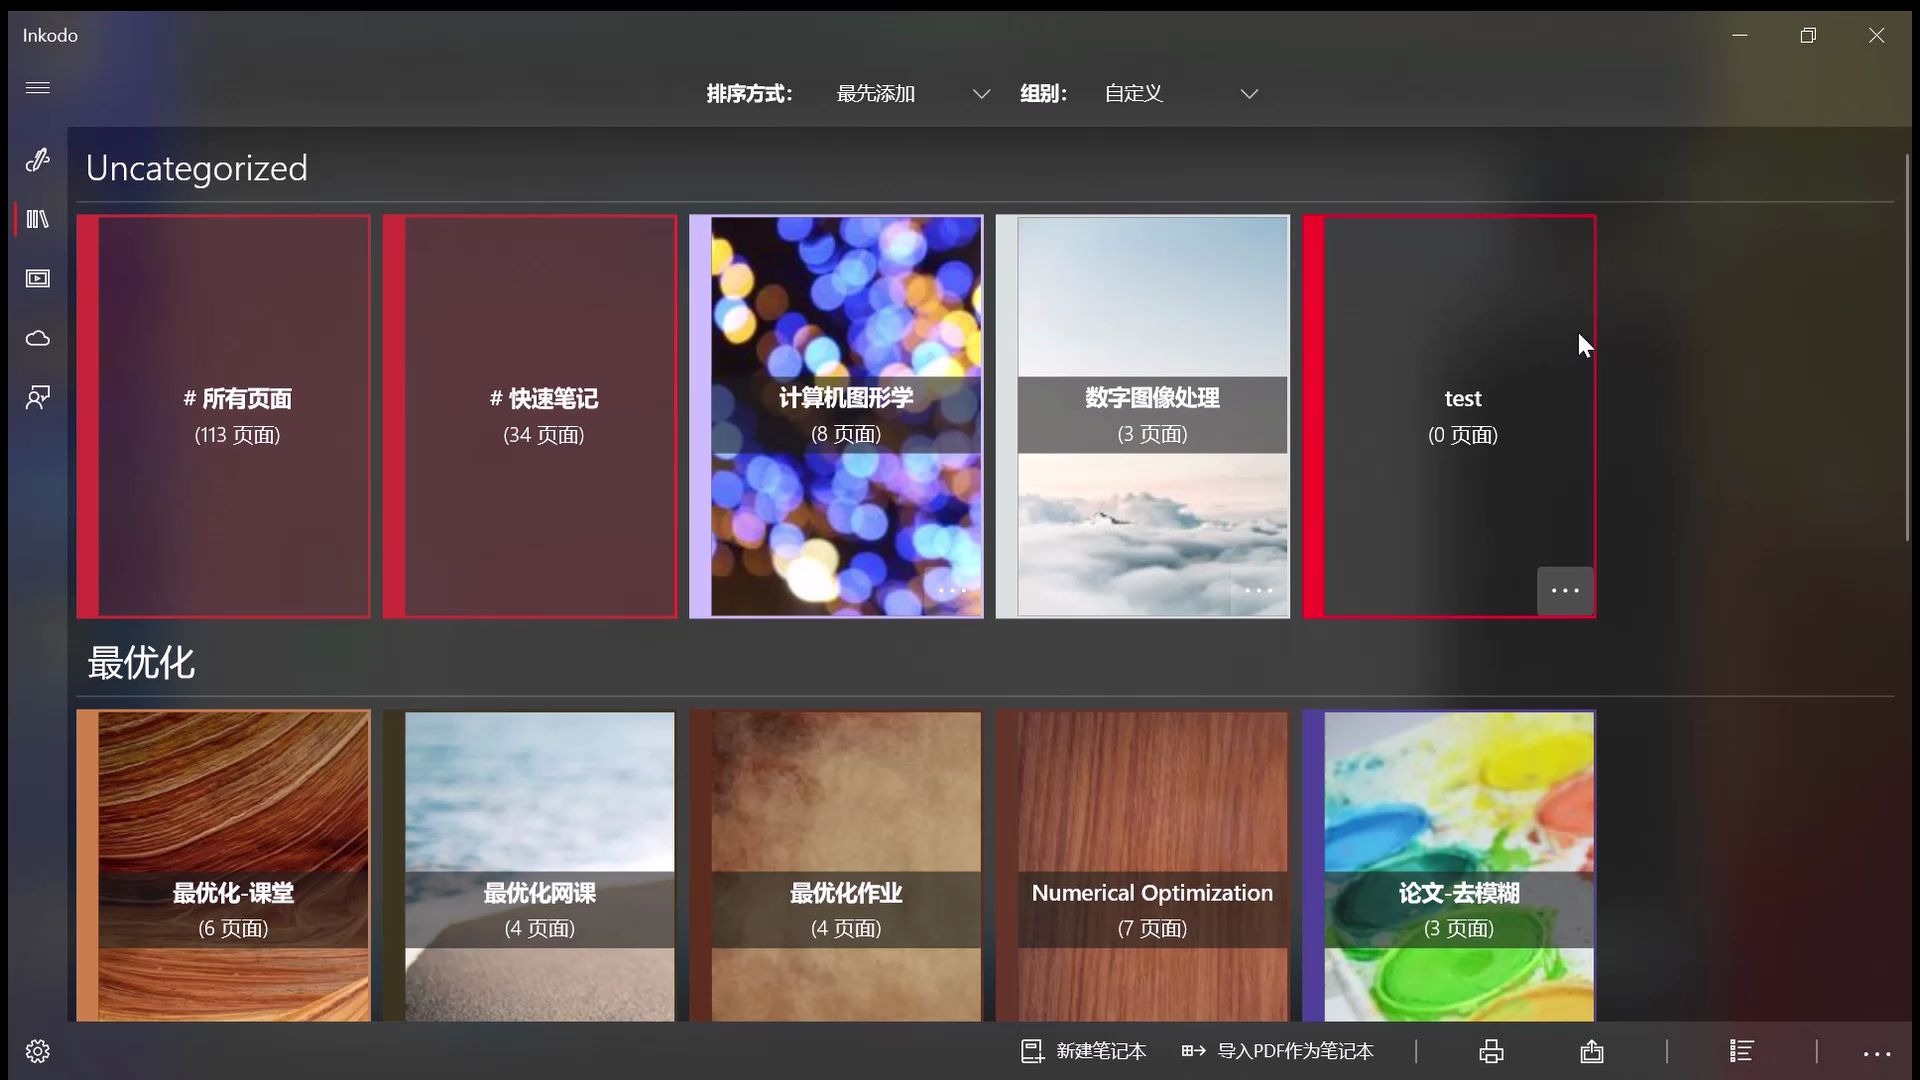1920x1080 pixels.
Task: Open the settings gear icon
Action: pyautogui.click(x=37, y=1051)
